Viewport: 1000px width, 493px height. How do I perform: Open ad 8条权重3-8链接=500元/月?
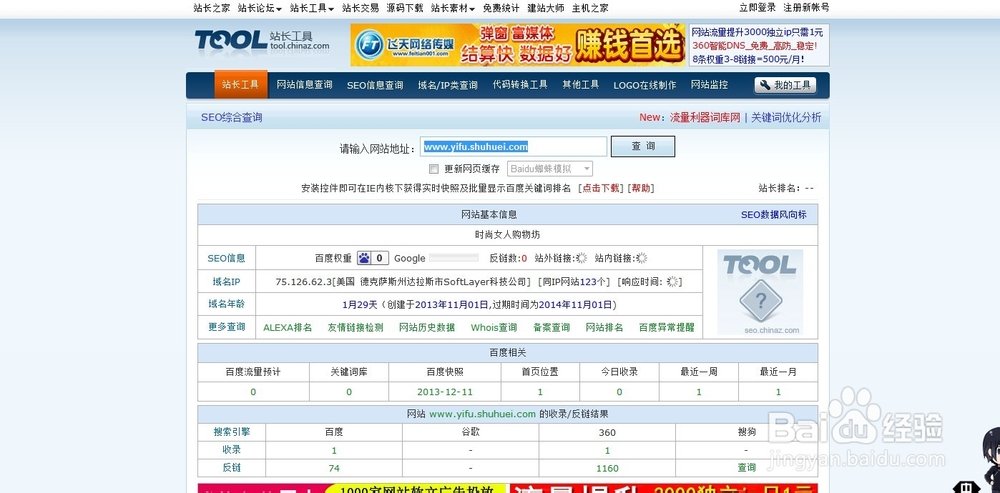pyautogui.click(x=748, y=59)
